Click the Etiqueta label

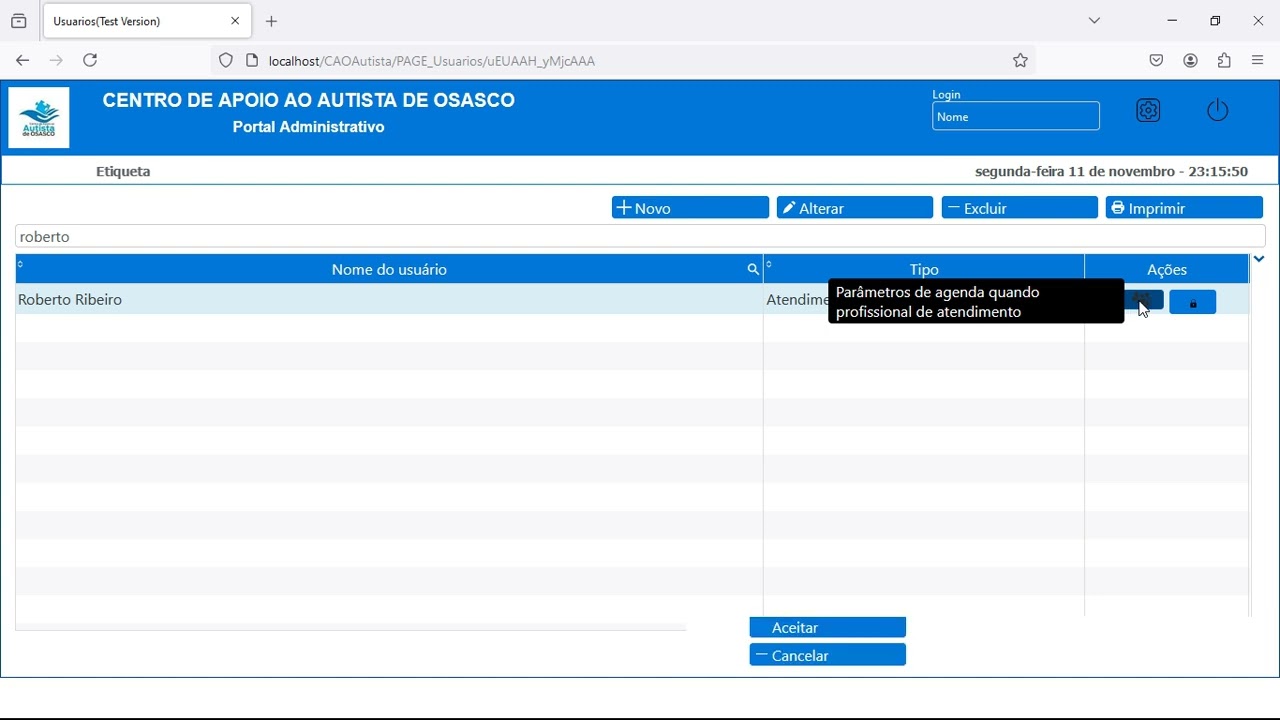pos(123,172)
